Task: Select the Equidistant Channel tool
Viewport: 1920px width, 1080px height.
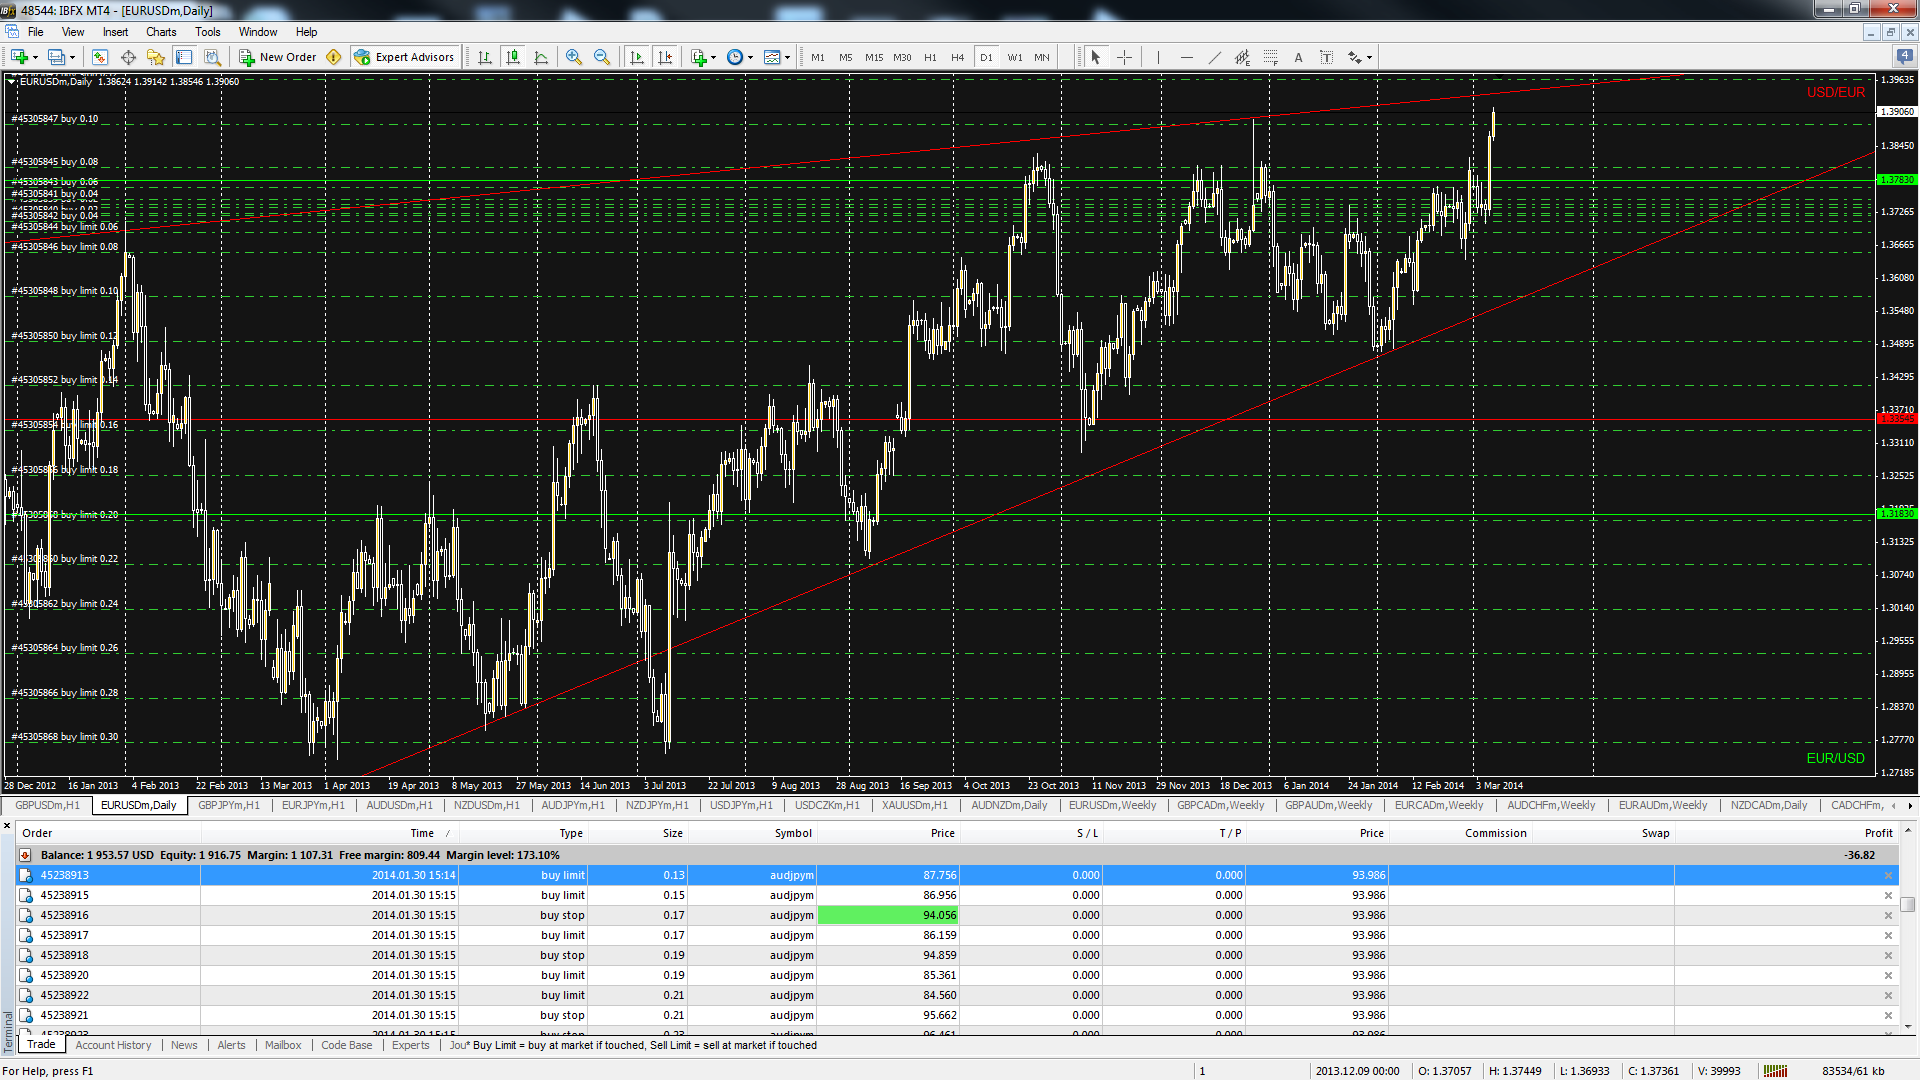Action: click(x=1242, y=57)
